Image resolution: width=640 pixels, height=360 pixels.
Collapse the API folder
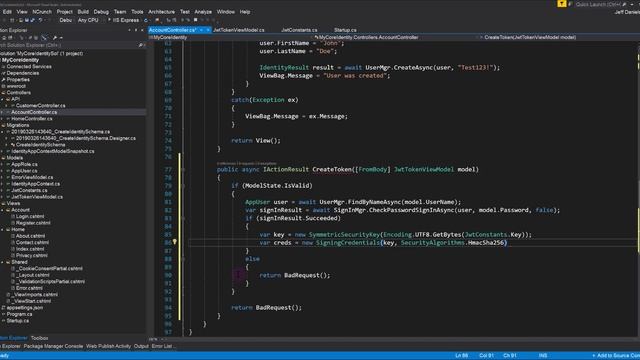(2, 99)
